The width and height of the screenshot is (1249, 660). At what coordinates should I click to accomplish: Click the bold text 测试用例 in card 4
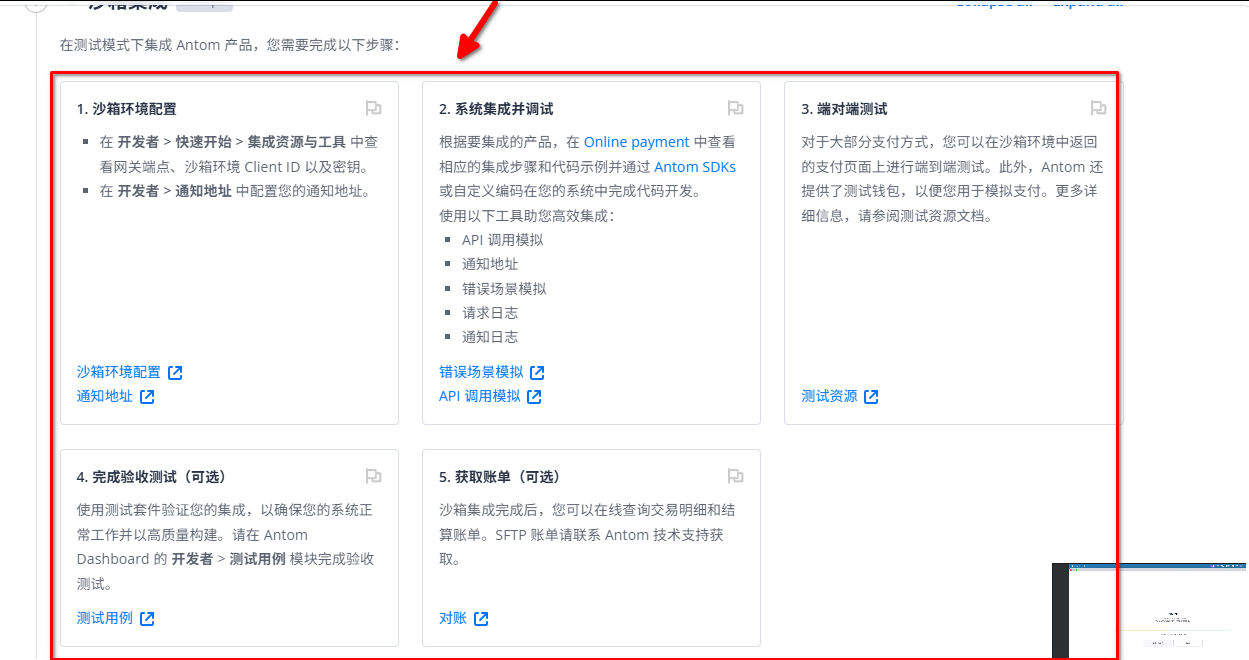pyautogui.click(x=258, y=559)
